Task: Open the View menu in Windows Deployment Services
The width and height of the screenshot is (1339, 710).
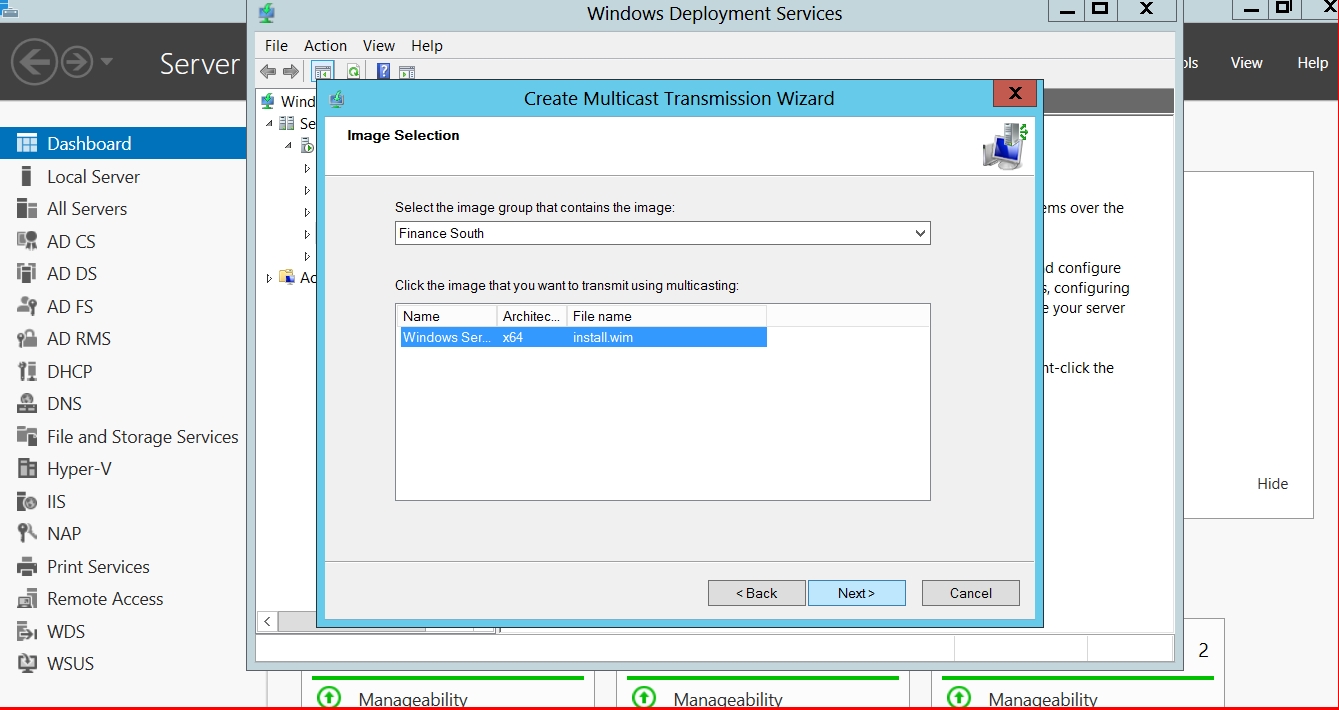Action: pyautogui.click(x=379, y=45)
